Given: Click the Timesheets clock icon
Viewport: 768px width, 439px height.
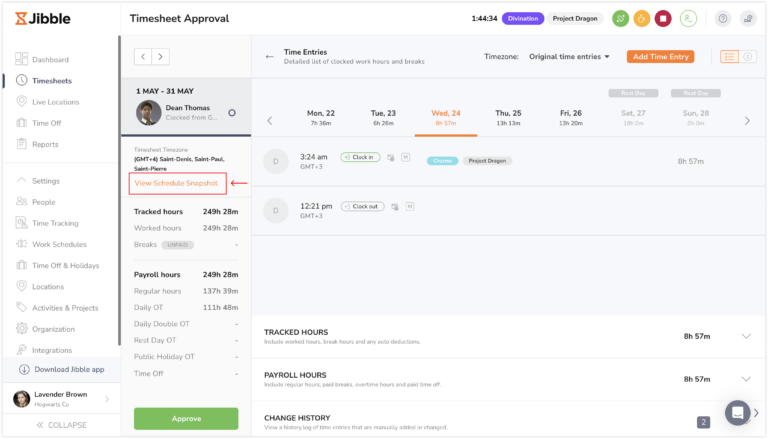Looking at the screenshot, I should click(x=21, y=80).
